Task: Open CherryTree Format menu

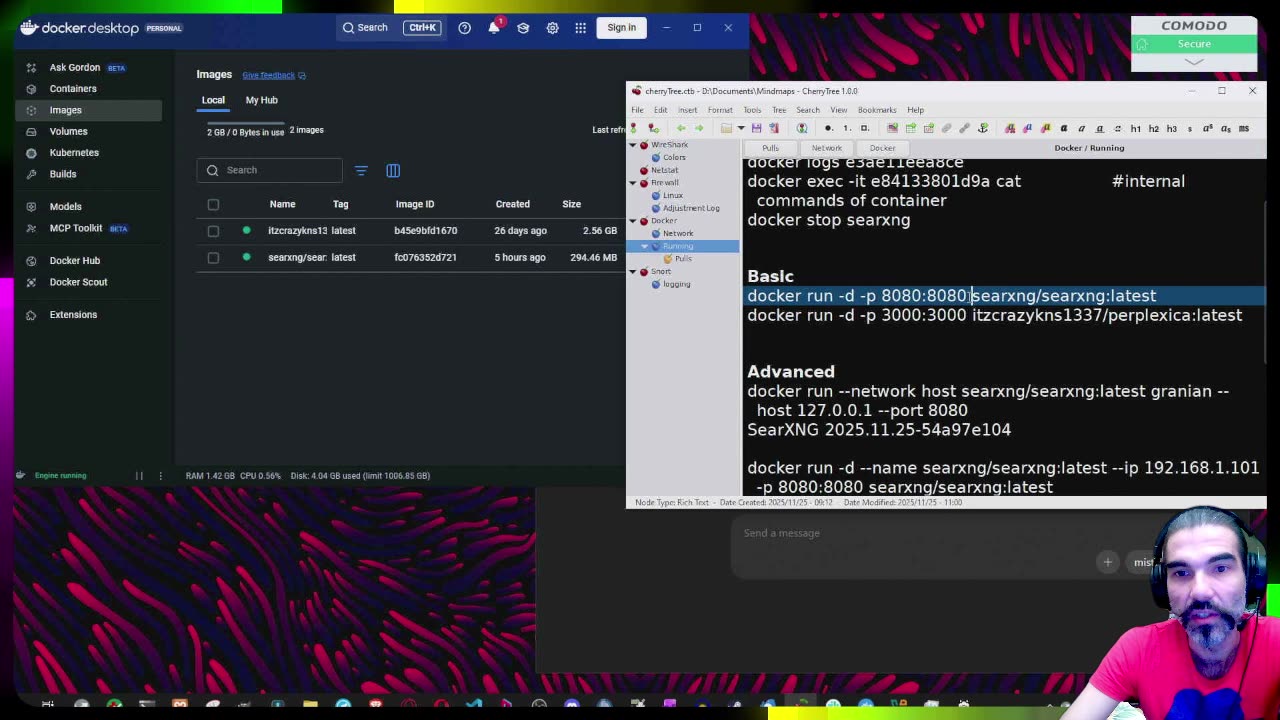Action: tap(720, 110)
